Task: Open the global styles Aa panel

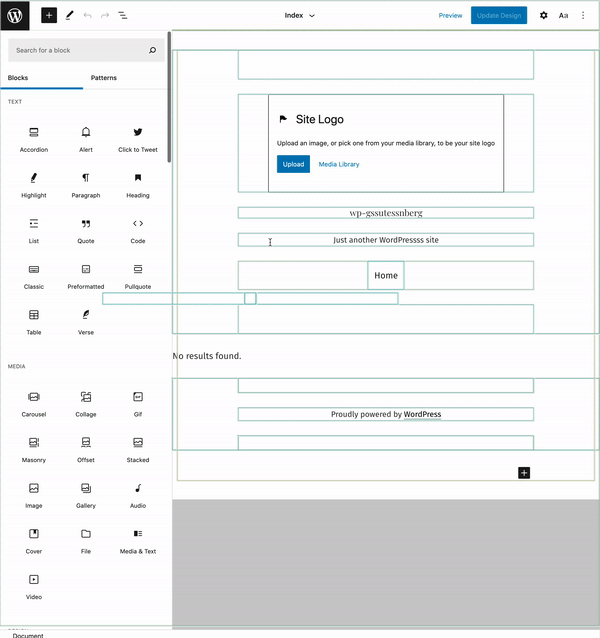Action: tap(563, 15)
